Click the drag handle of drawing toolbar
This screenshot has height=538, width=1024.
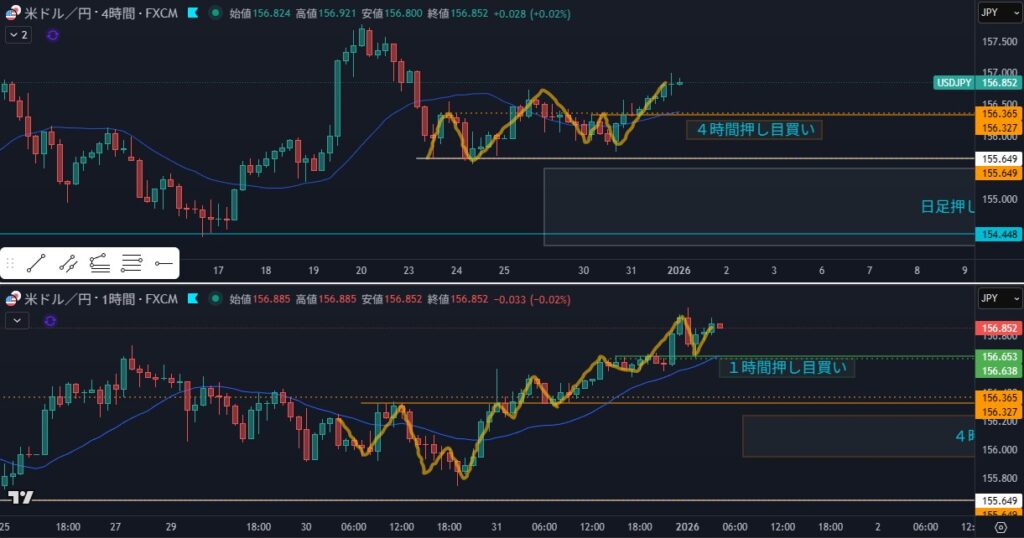[x=11, y=264]
